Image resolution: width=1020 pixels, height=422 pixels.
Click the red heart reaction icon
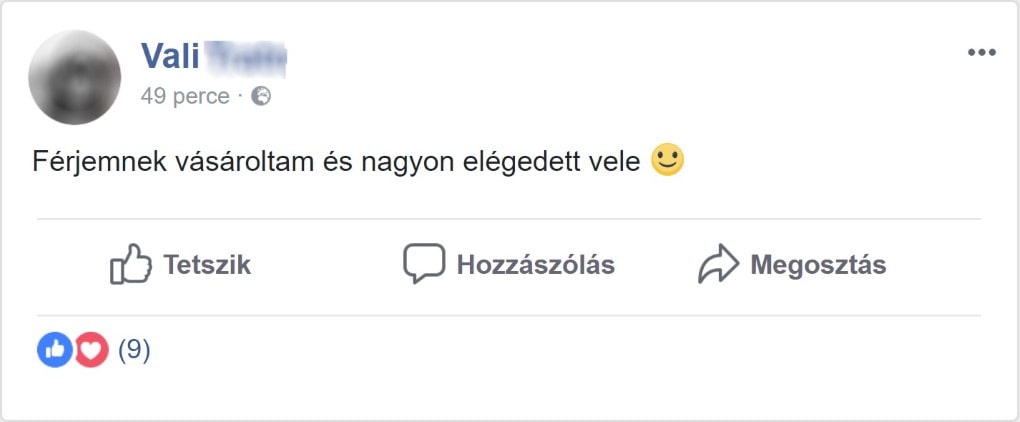click(91, 349)
